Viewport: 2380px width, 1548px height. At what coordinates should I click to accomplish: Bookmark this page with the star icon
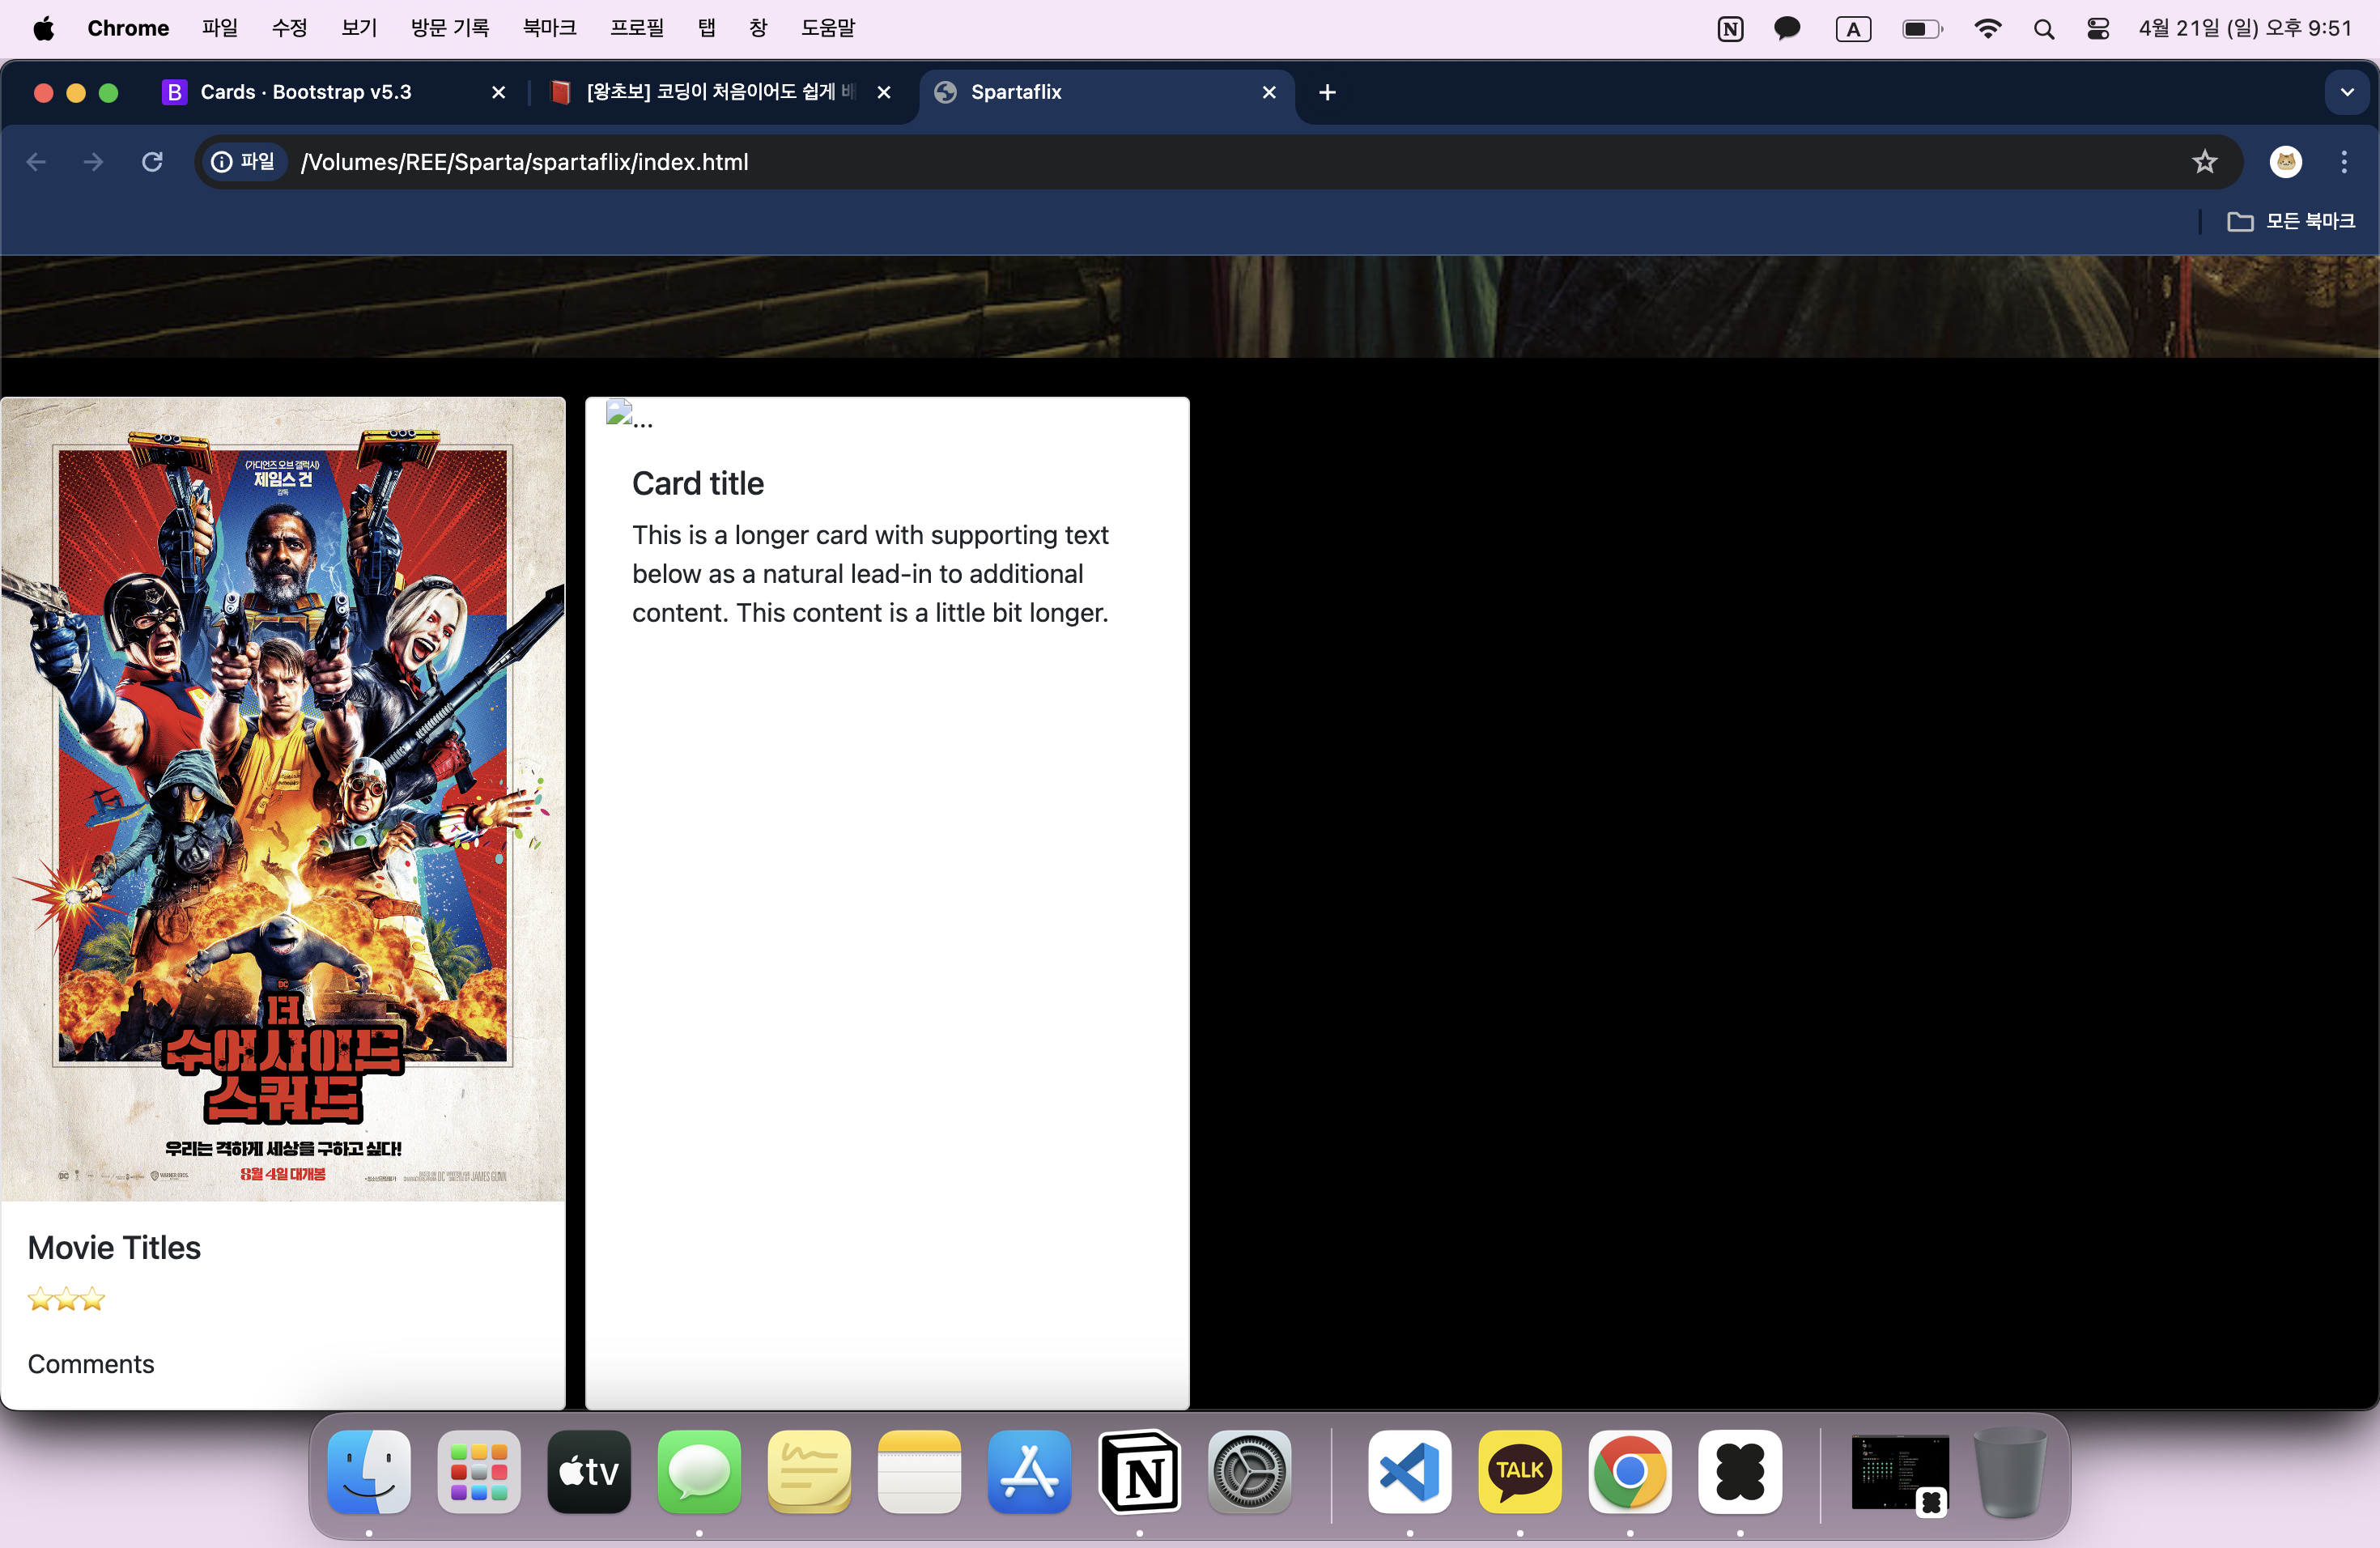pos(2204,162)
